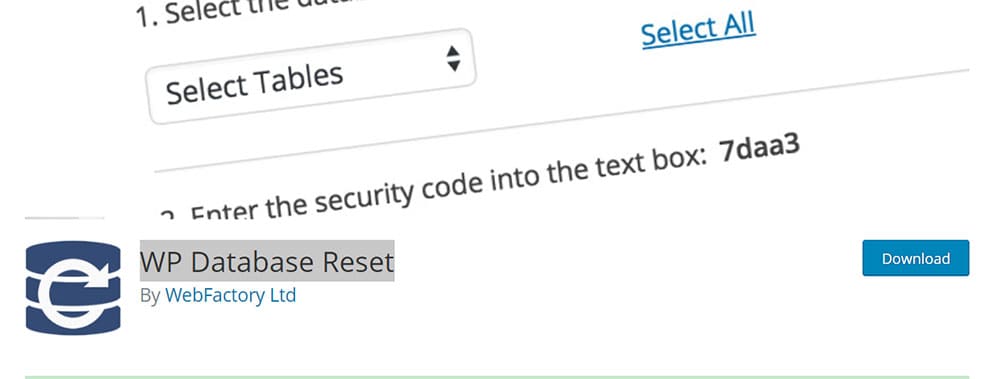Screen dimensions: 1000x379
Task: Click the green notice bar at bottom
Action: (x=497, y=377)
